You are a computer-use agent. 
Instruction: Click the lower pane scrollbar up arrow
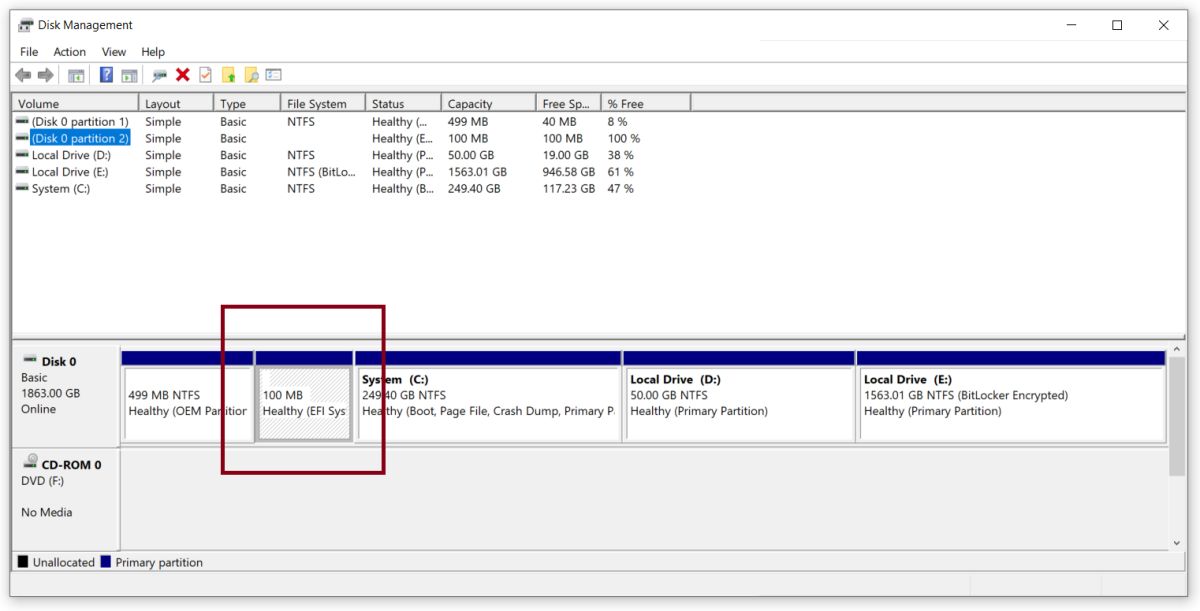(1177, 348)
